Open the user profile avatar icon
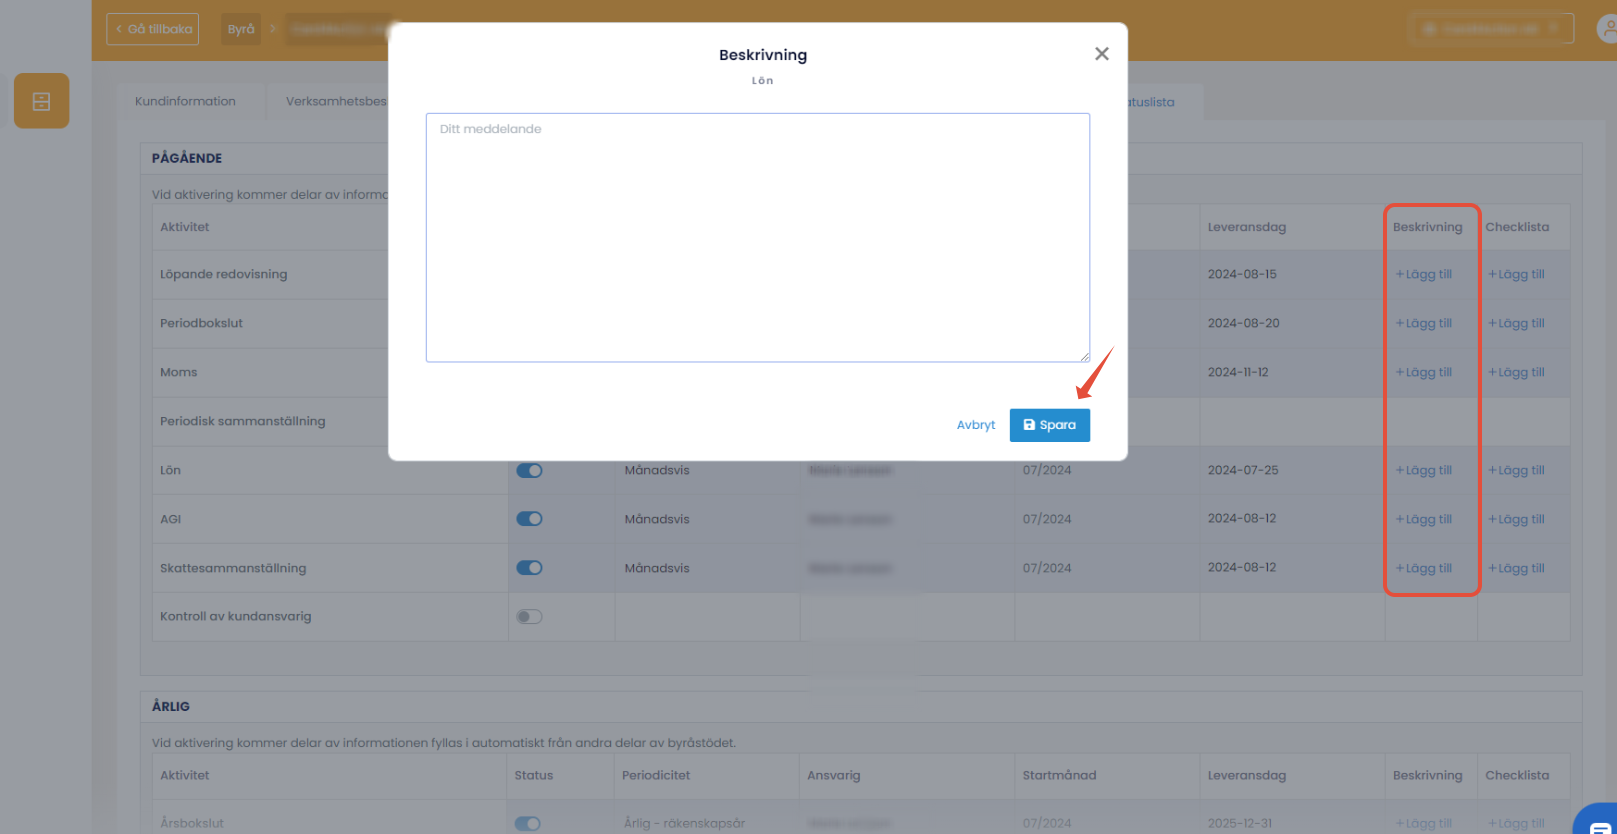This screenshot has width=1617, height=834. coord(1606,29)
